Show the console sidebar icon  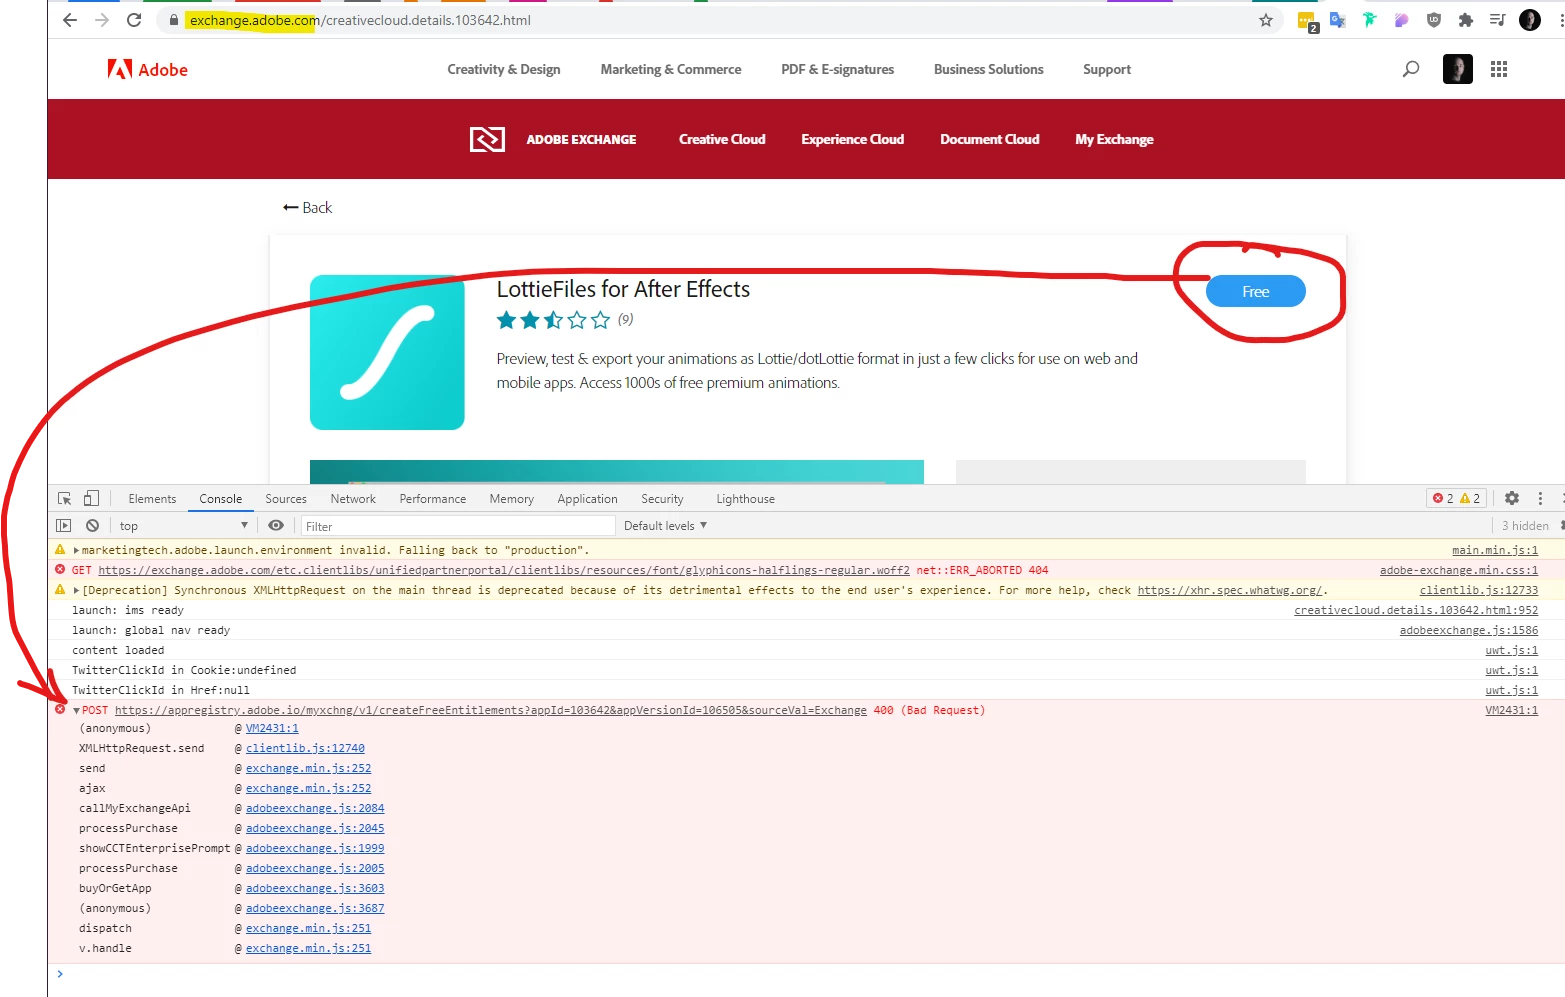(x=64, y=525)
